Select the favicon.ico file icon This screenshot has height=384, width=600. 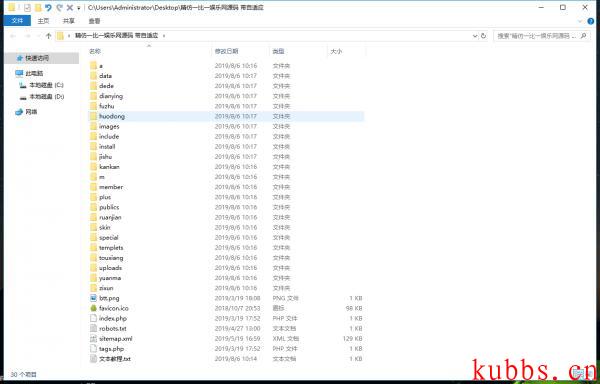click(93, 308)
